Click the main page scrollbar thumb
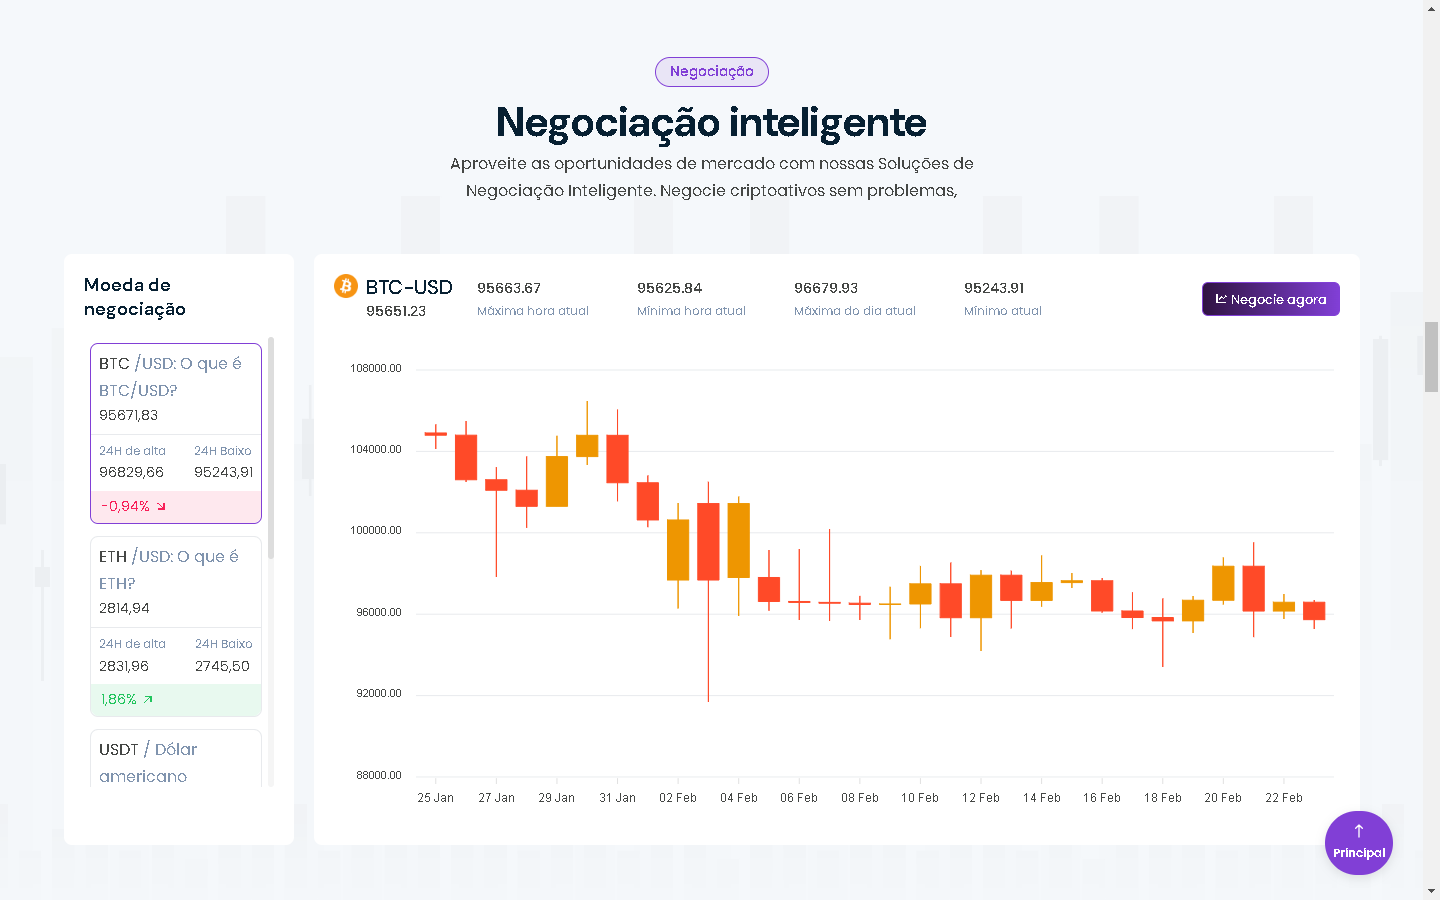This screenshot has width=1440, height=900. pos(1431,357)
